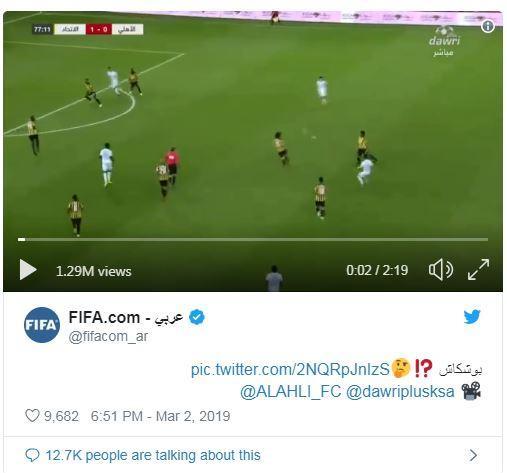Image resolution: width=507 pixels, height=473 pixels.
Task: Open tweet timestamp 6:51 PM - Mar 2, 2019
Action: point(160,416)
